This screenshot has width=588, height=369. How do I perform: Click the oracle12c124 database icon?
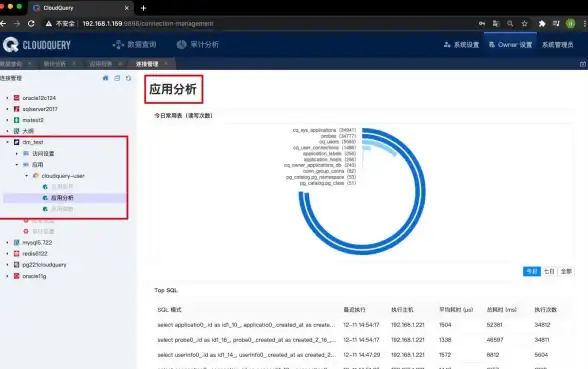(16, 98)
